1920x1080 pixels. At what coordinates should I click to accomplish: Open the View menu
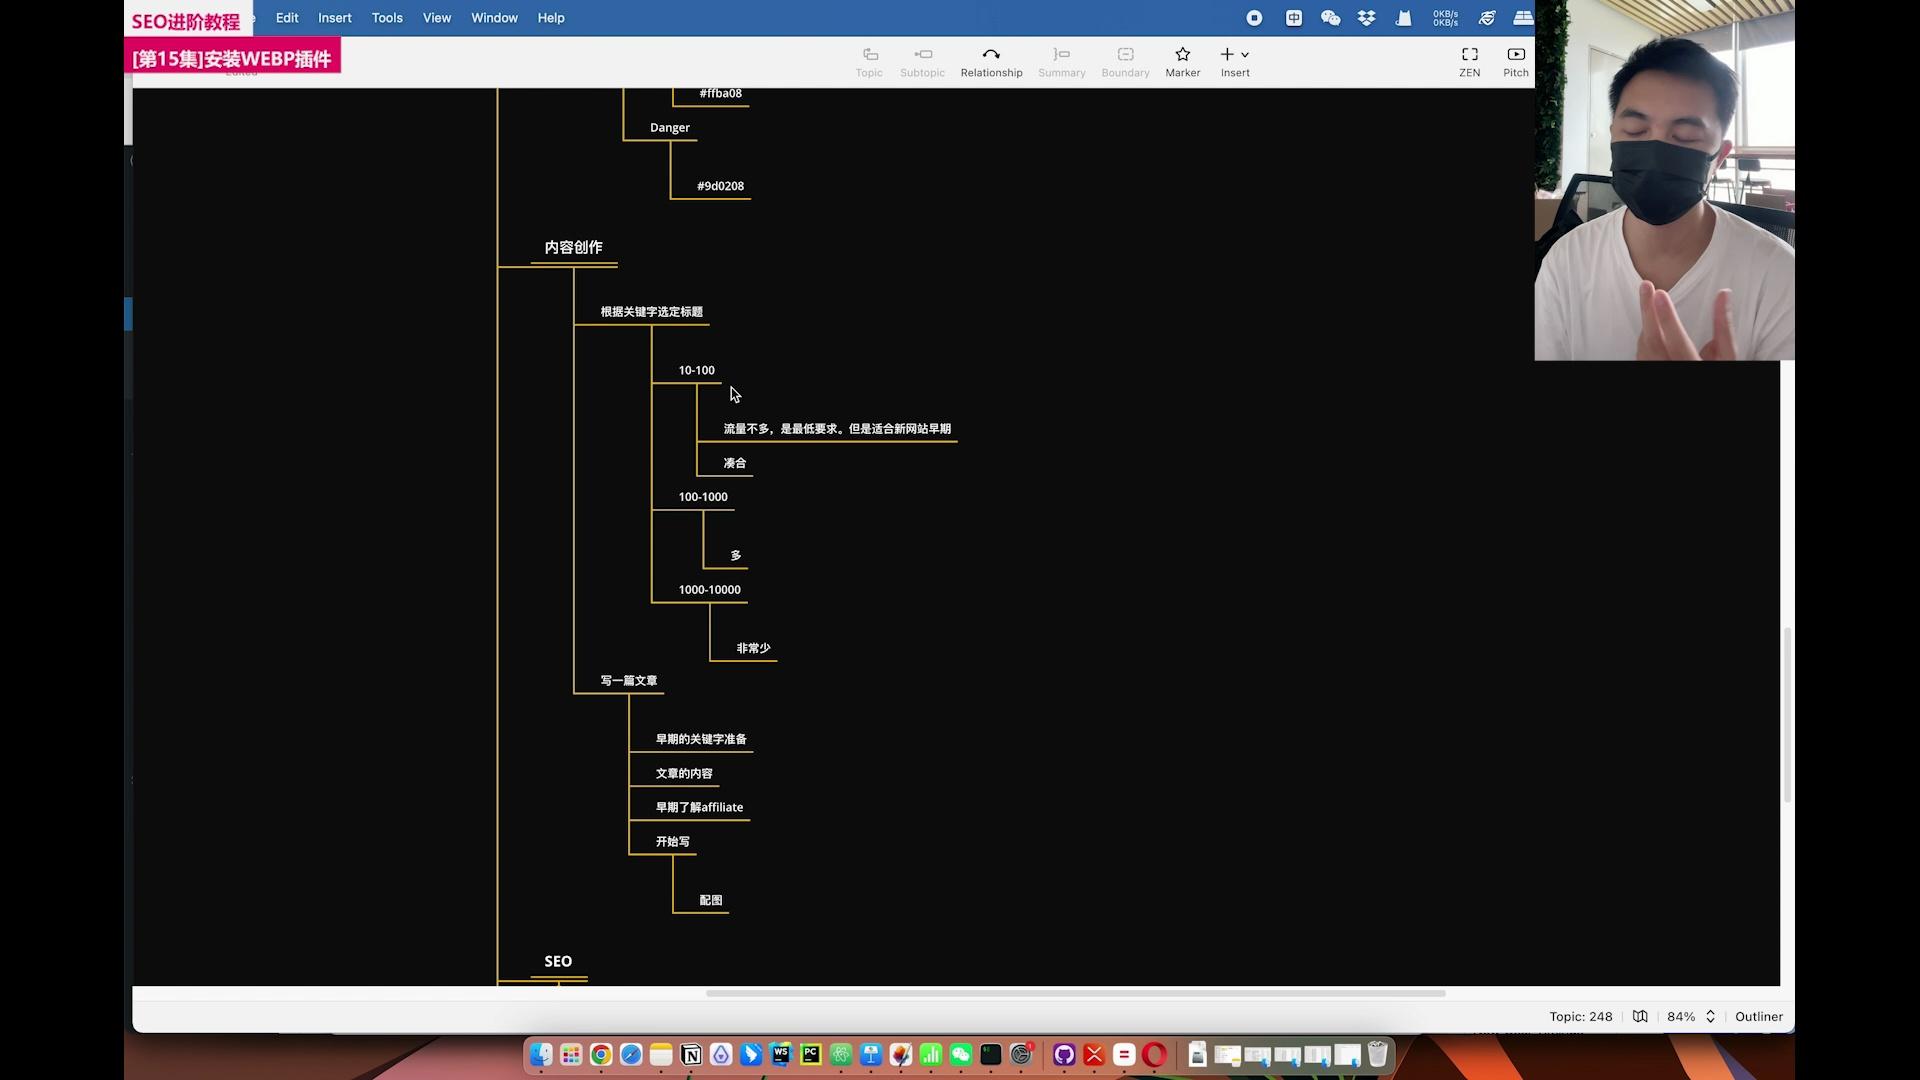437,18
